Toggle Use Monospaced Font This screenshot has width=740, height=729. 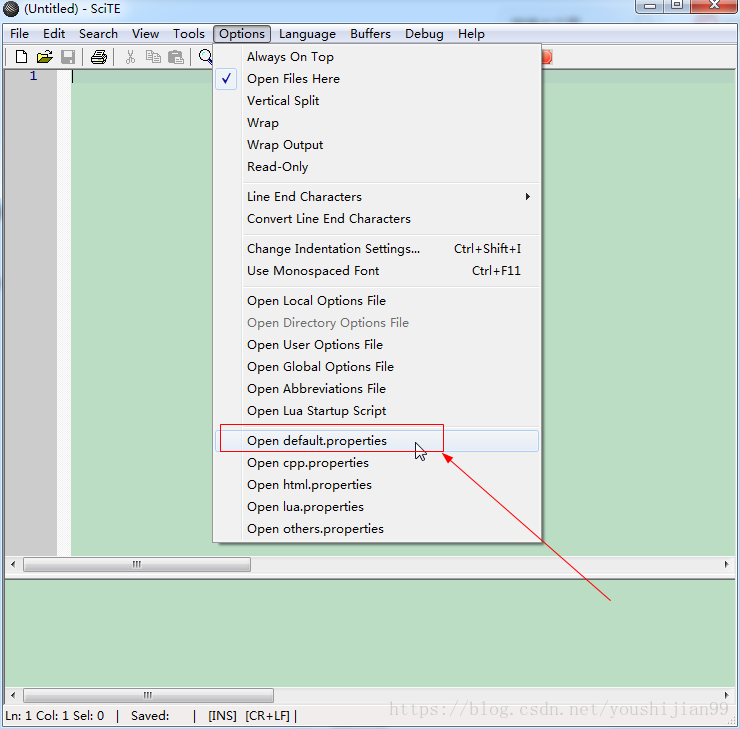378,271
